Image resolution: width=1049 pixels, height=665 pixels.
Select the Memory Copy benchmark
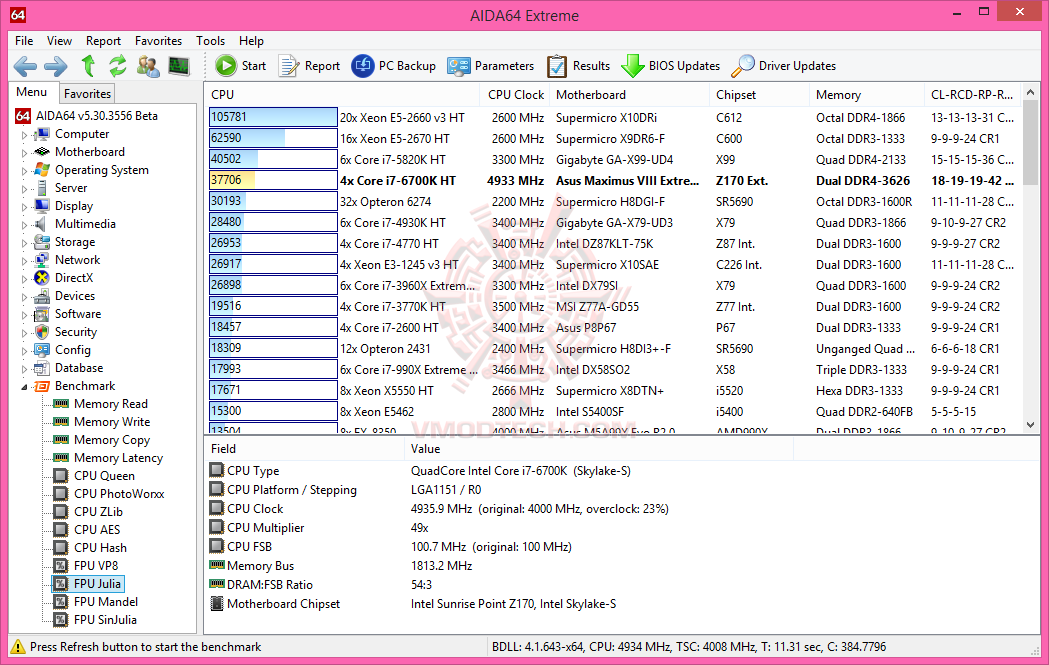click(112, 440)
